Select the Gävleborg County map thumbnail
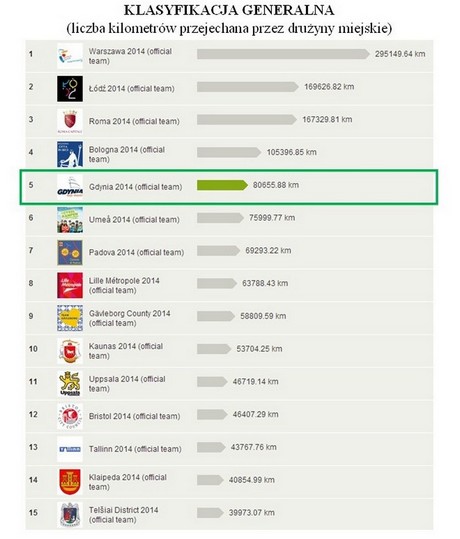 click(70, 318)
